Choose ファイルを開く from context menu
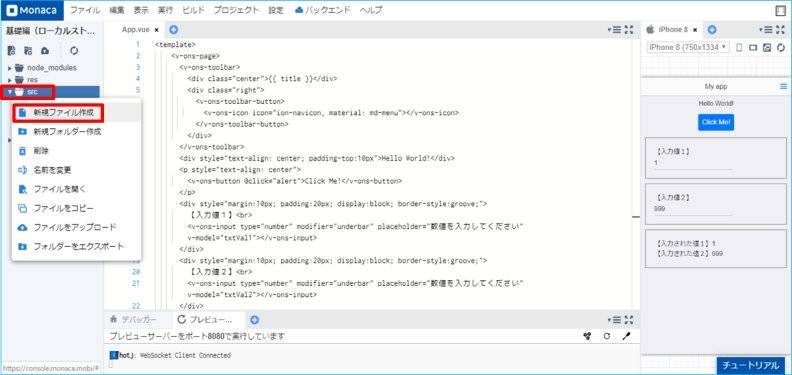Image resolution: width=792 pixels, height=375 pixels. click(76, 190)
